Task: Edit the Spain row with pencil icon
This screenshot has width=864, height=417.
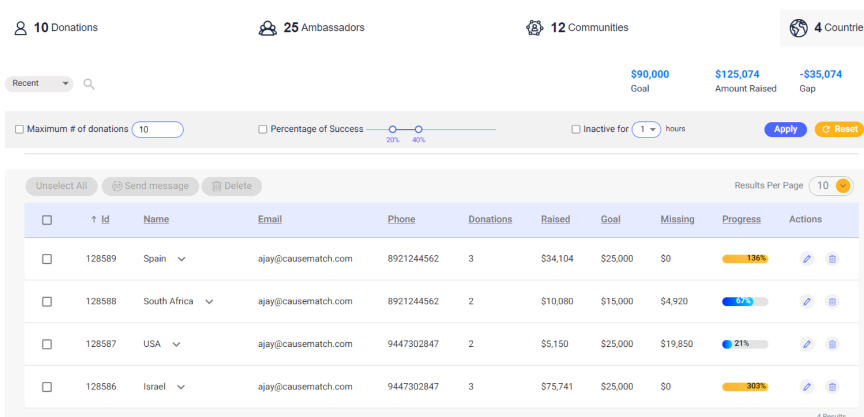Action: click(807, 259)
